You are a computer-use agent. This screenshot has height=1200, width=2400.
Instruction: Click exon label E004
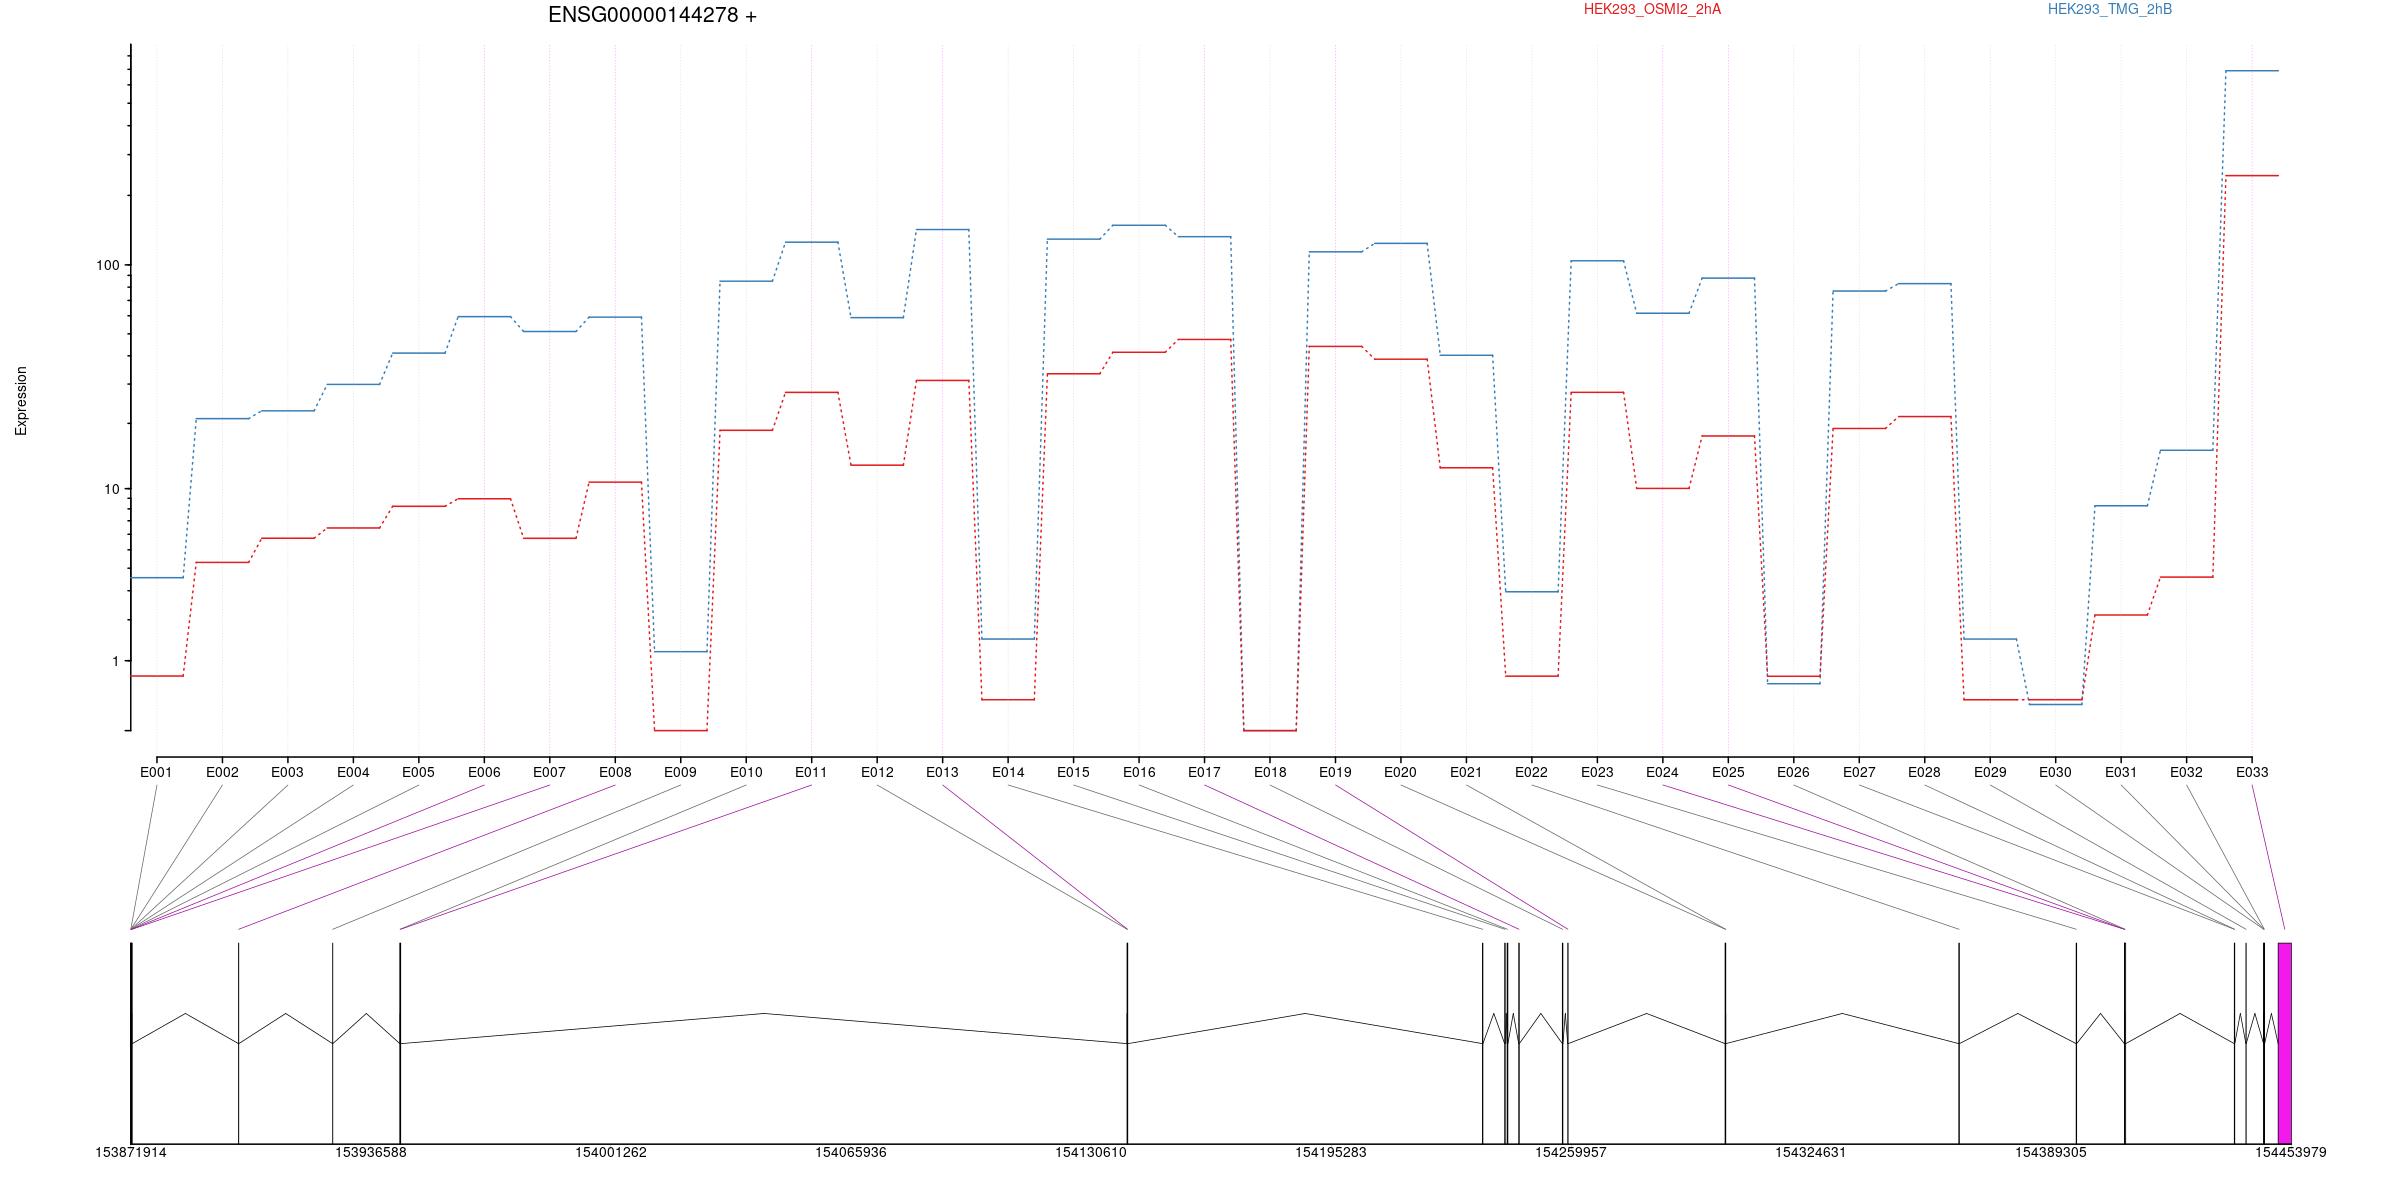[x=353, y=772]
